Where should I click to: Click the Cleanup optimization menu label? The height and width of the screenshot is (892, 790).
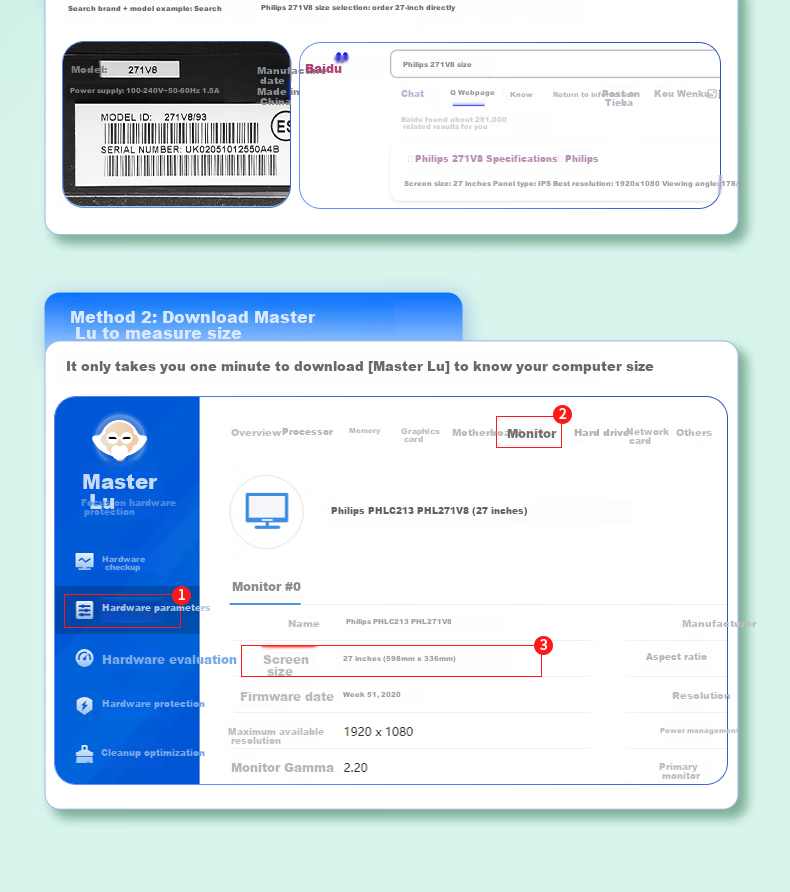(x=152, y=753)
